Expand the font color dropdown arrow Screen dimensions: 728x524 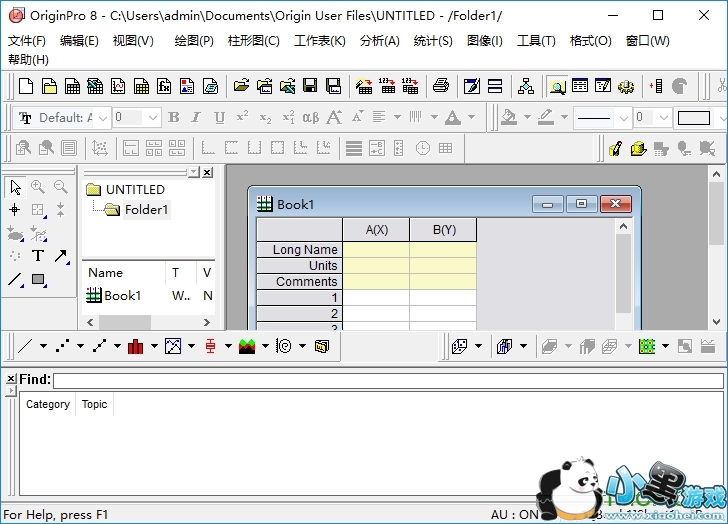(471, 117)
